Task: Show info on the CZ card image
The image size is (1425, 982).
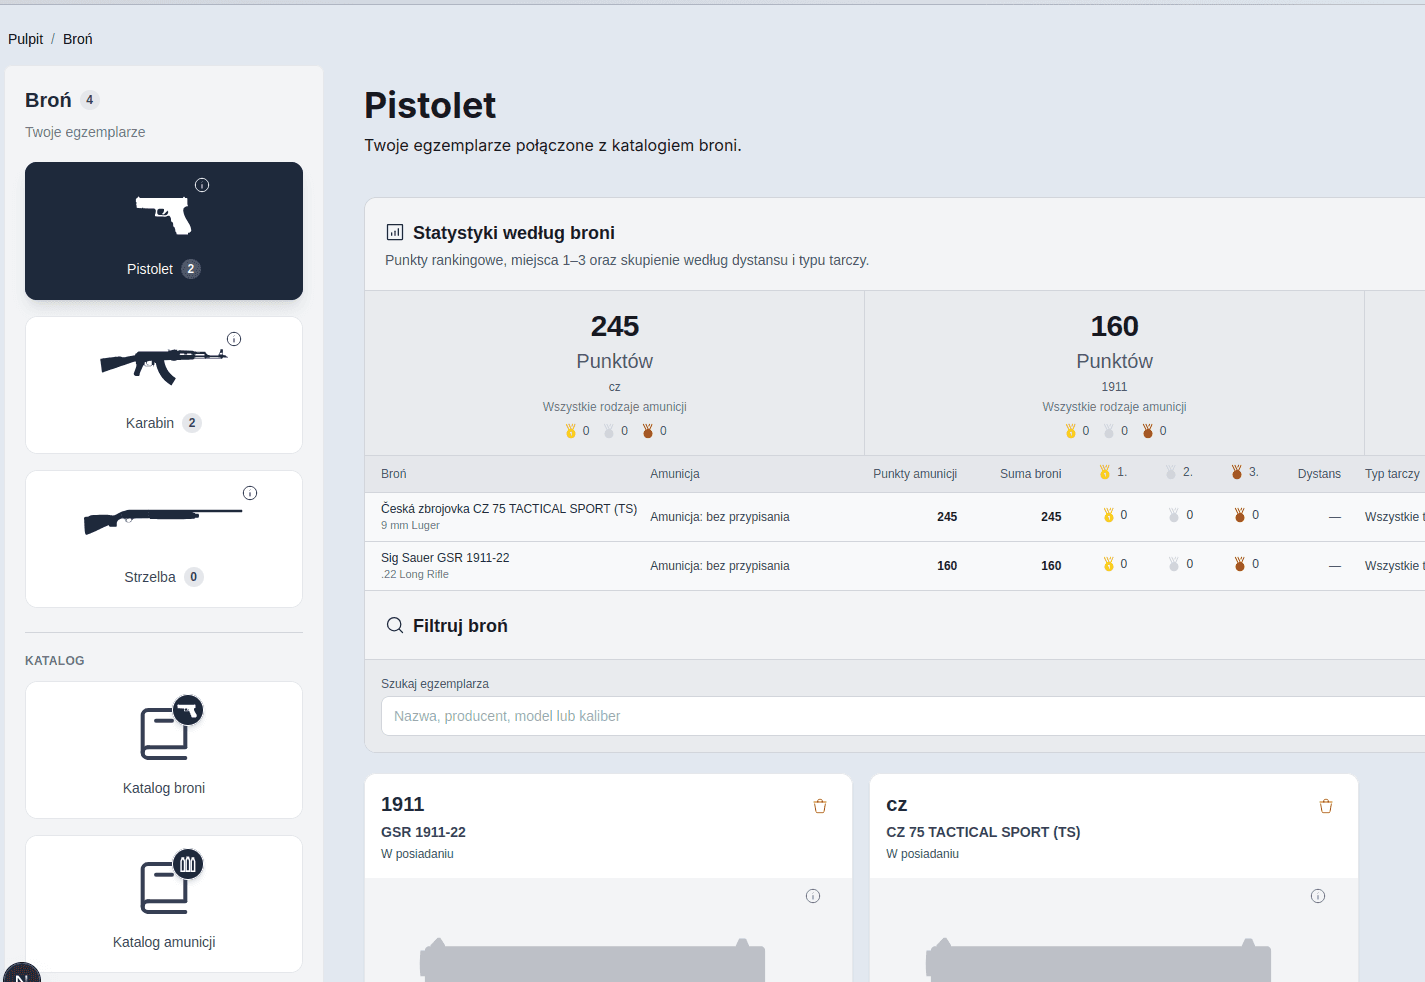Action: coord(1318,896)
